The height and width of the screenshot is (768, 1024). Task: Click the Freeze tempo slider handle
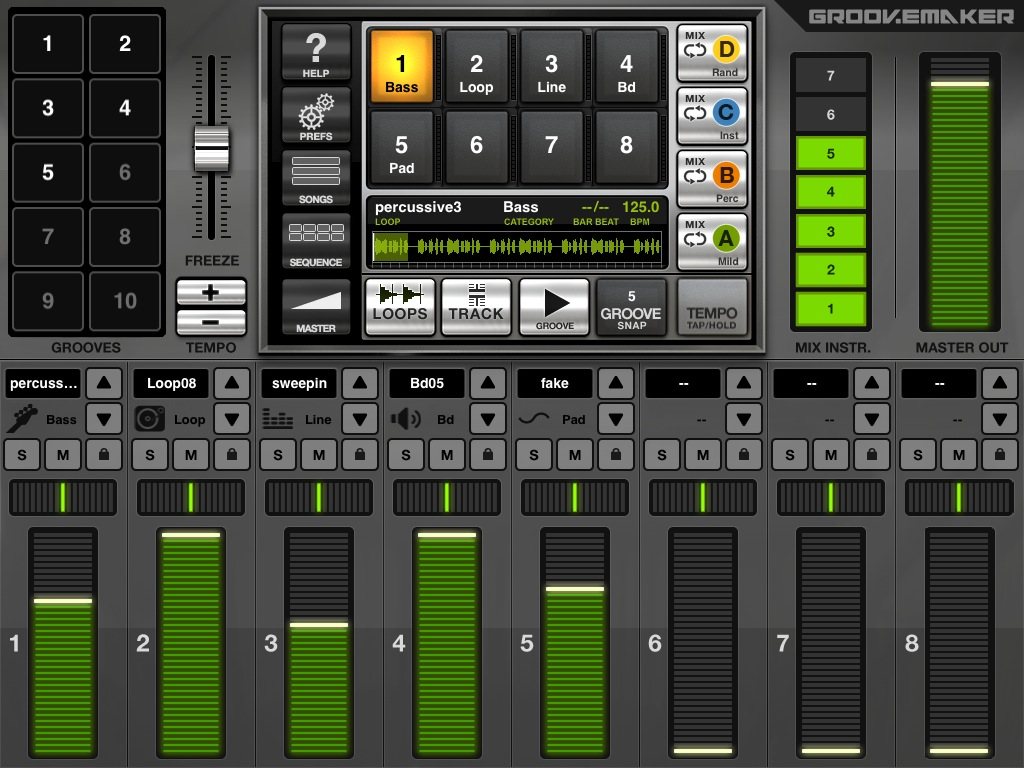[212, 148]
